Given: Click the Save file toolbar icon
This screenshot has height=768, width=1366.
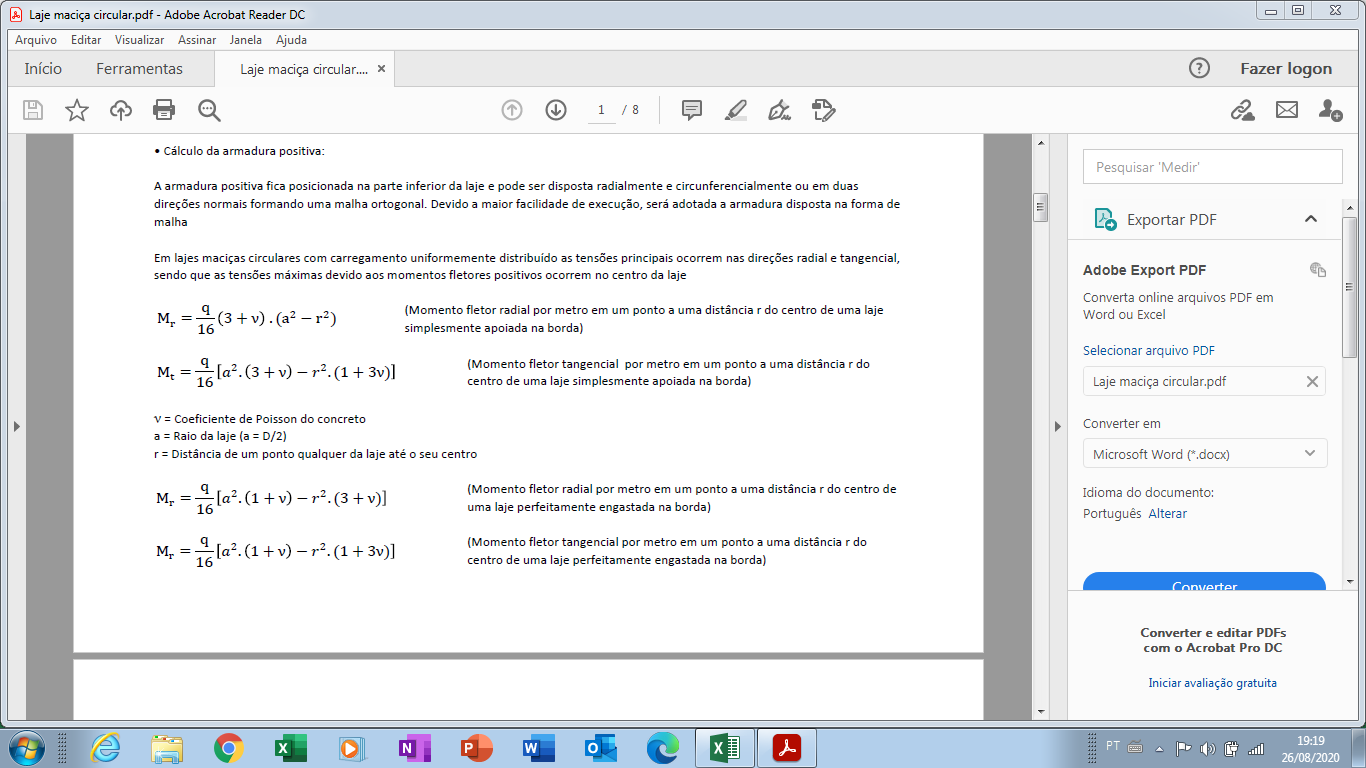Looking at the screenshot, I should [x=33, y=110].
